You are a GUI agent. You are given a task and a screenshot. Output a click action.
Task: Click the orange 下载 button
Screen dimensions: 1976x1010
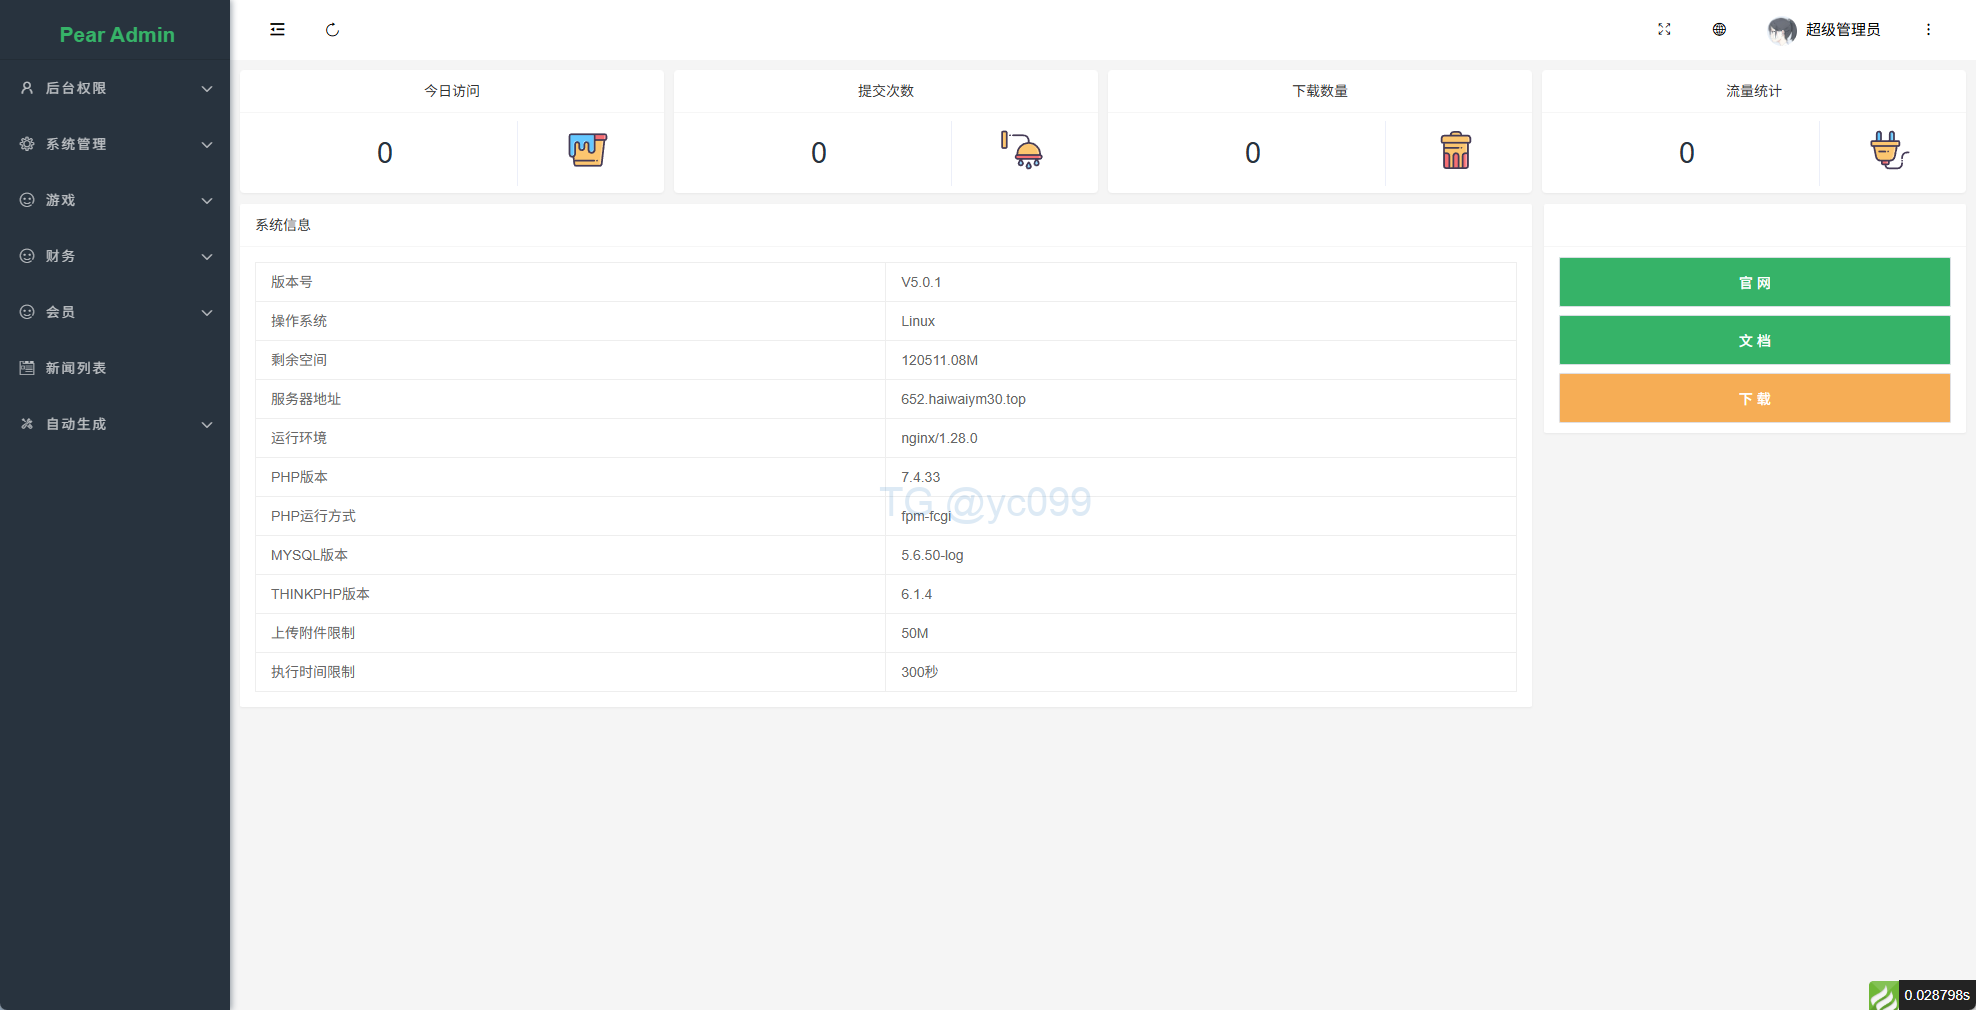click(x=1754, y=399)
